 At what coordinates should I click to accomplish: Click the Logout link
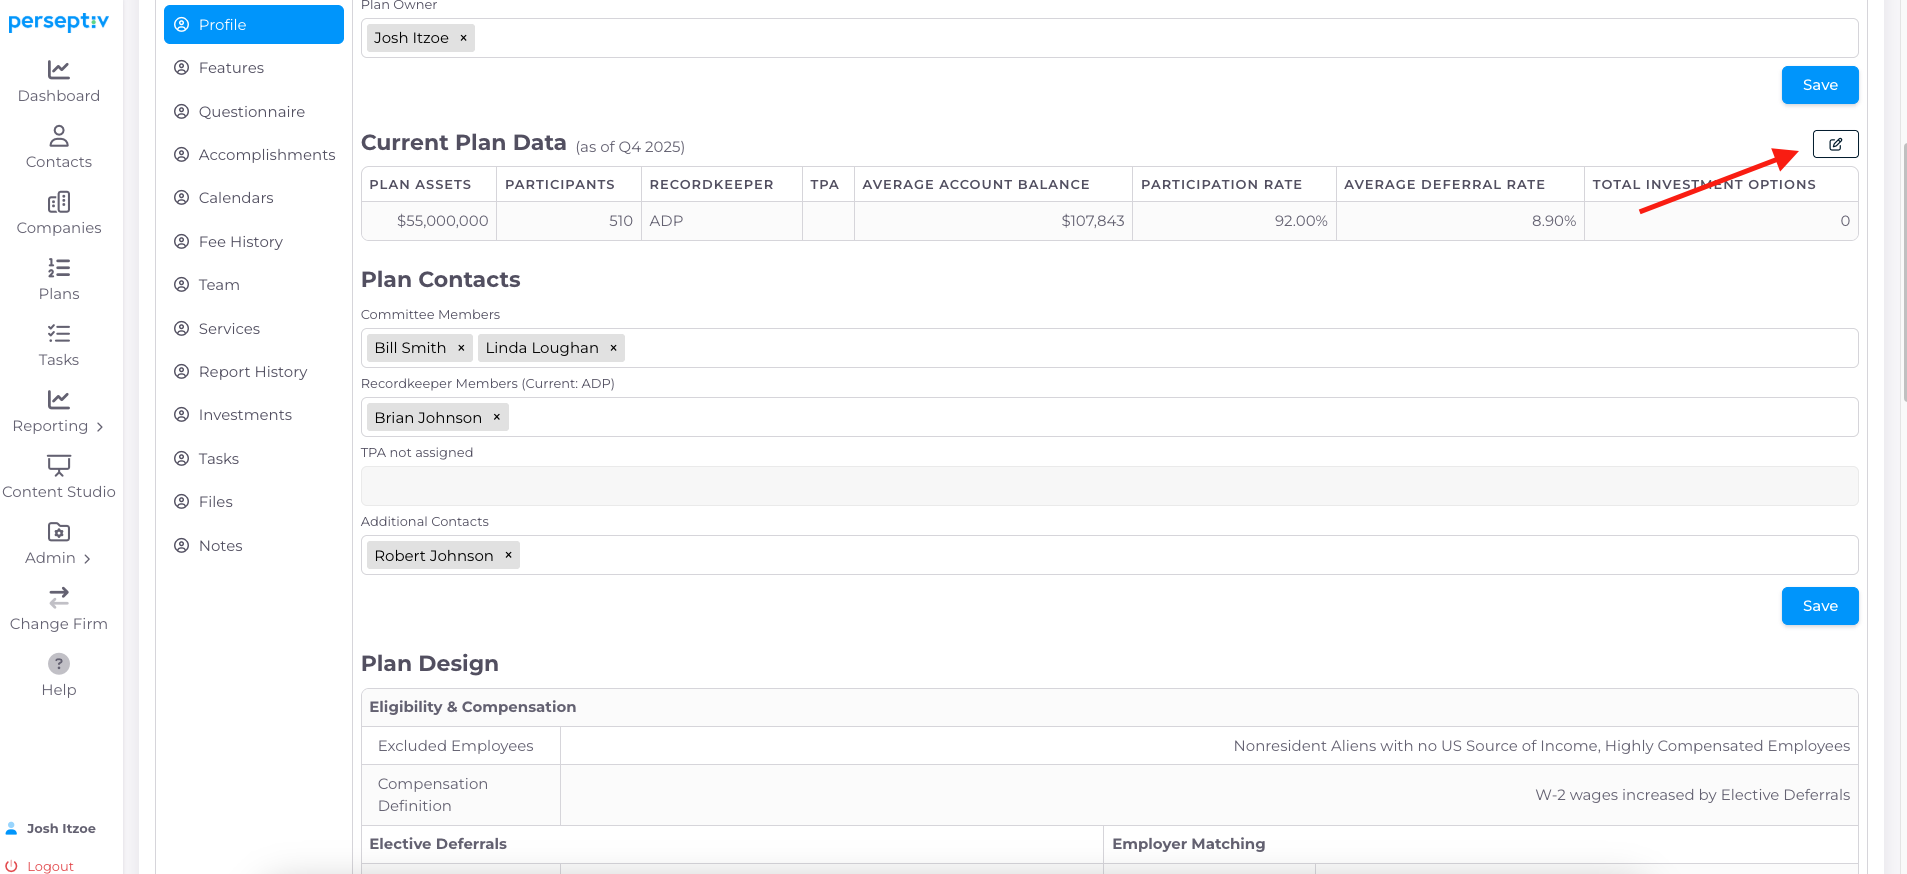tap(50, 866)
